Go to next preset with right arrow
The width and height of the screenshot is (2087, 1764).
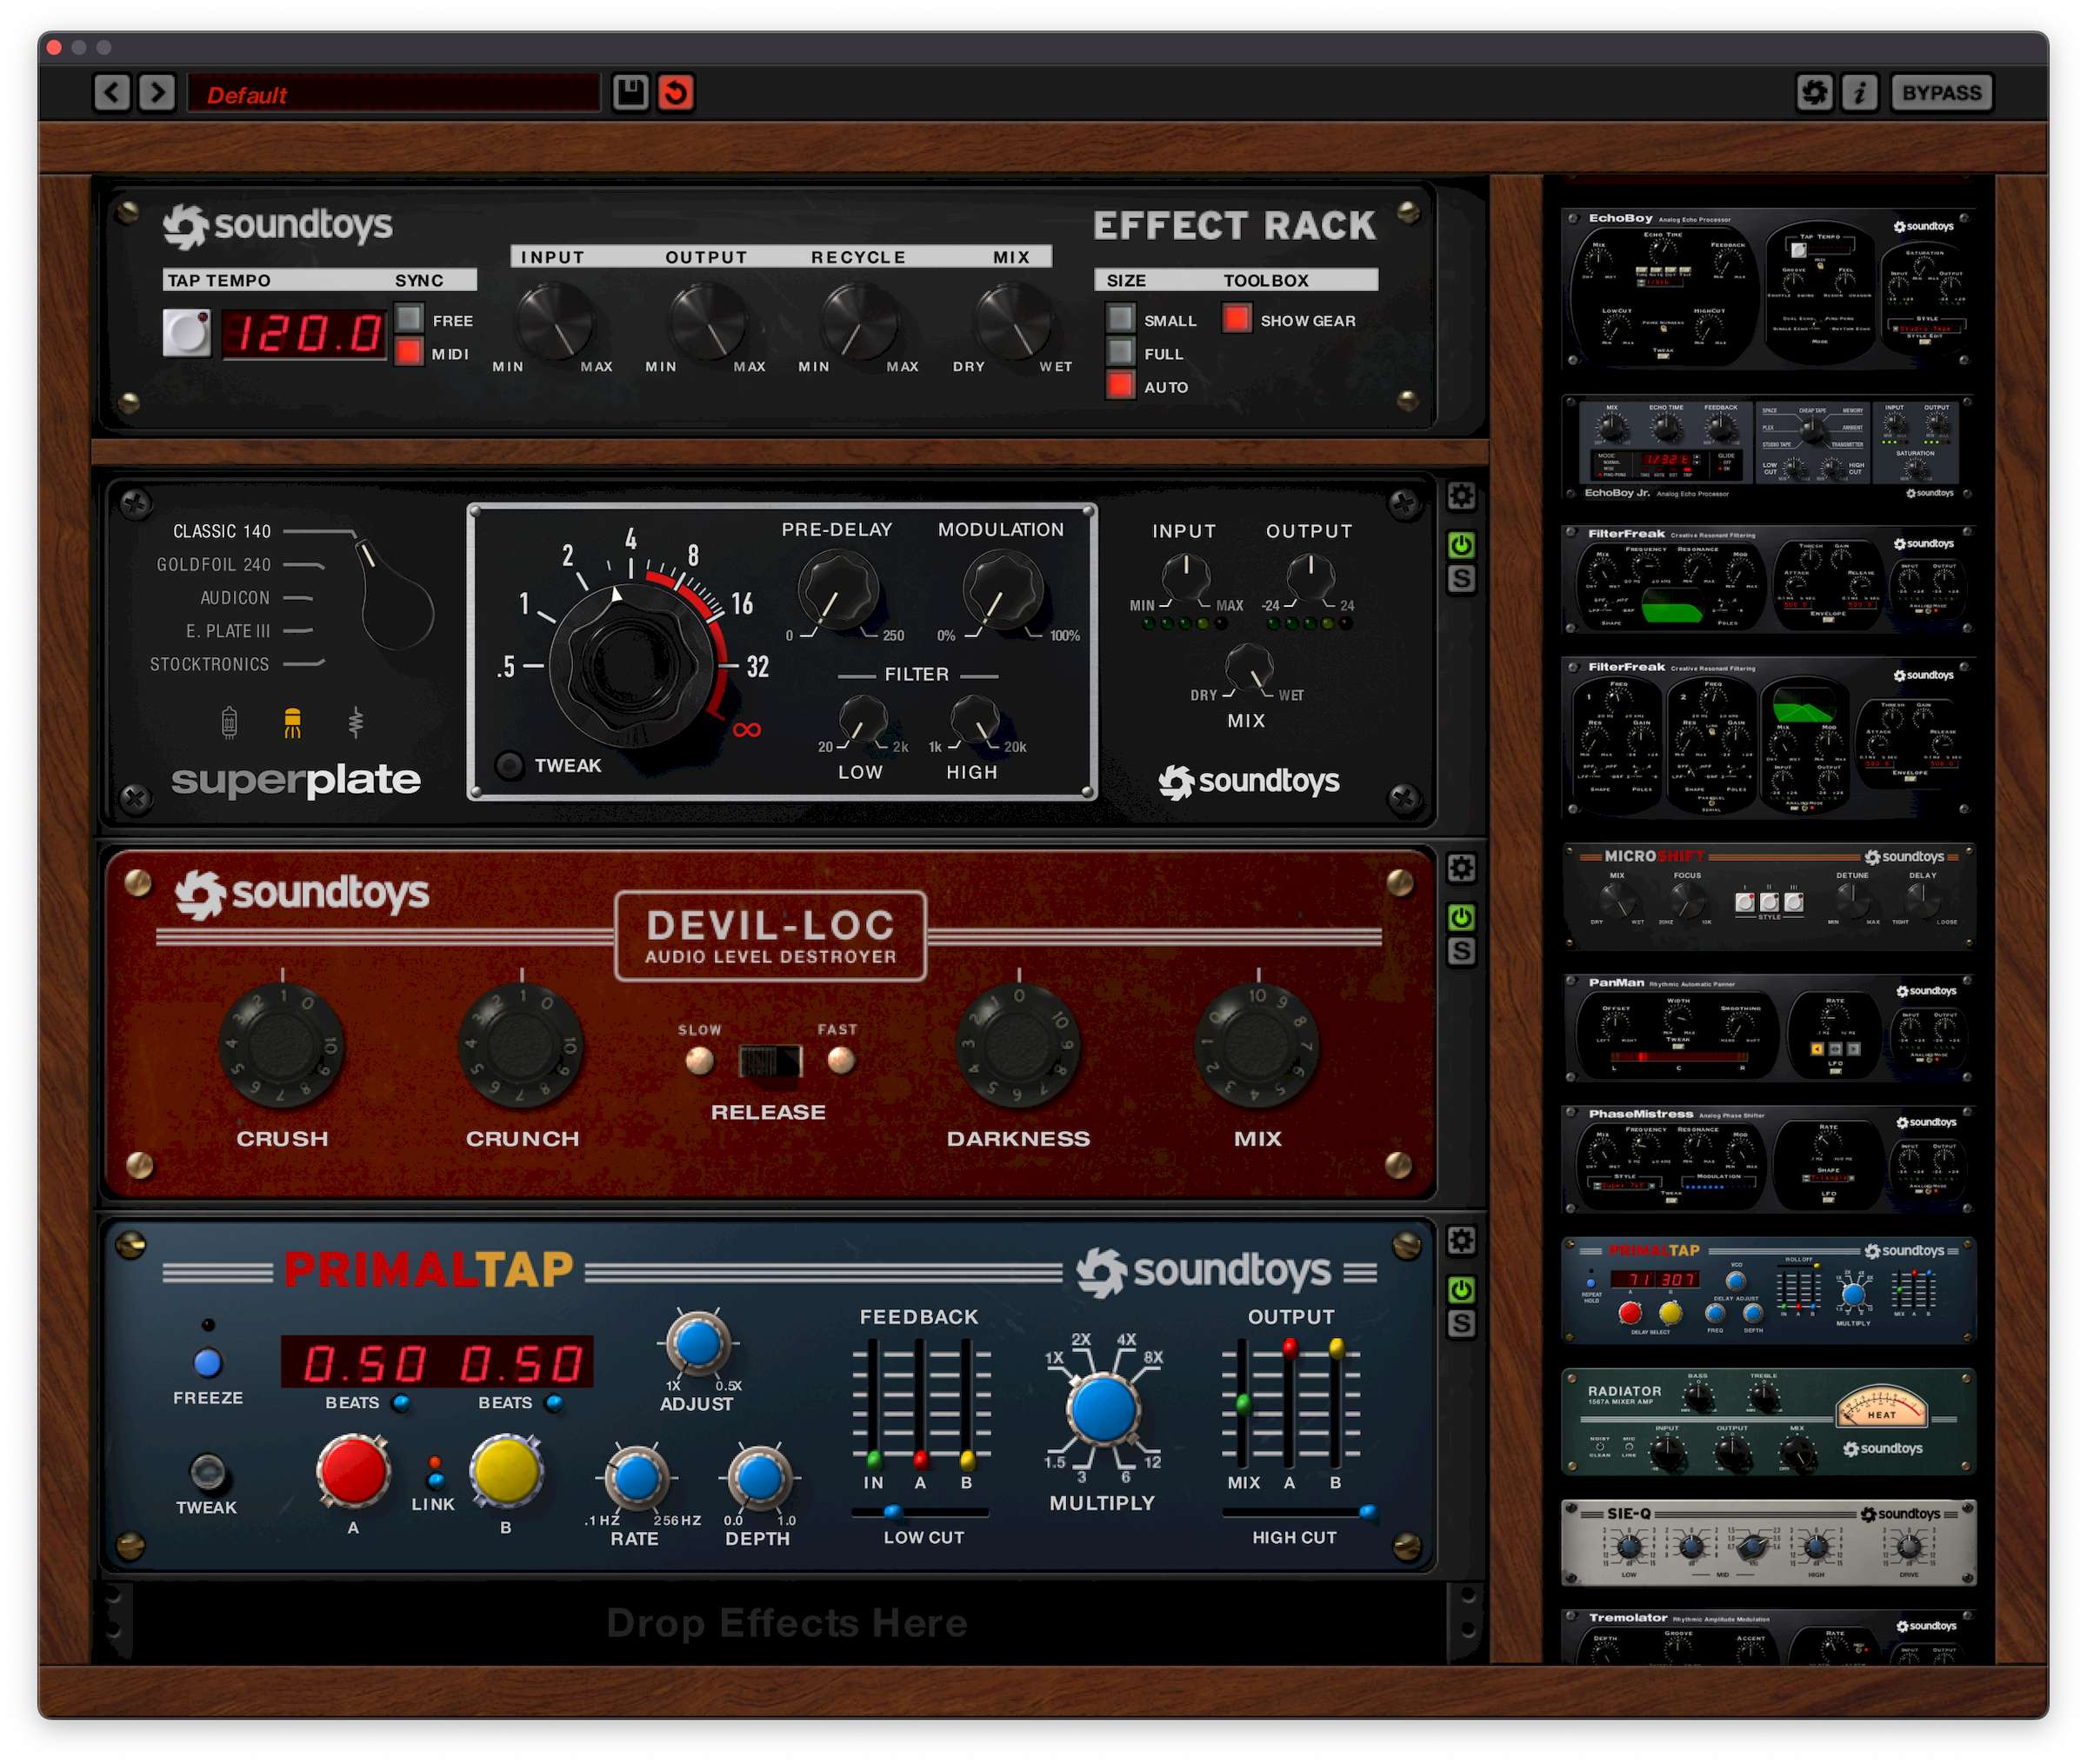pos(157,93)
